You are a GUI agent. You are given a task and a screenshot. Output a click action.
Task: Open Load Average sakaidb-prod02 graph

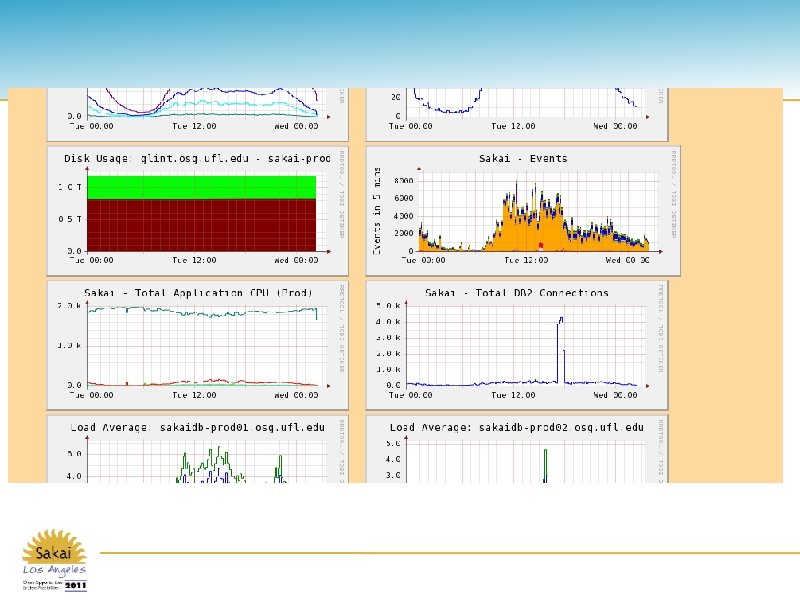pos(516,449)
